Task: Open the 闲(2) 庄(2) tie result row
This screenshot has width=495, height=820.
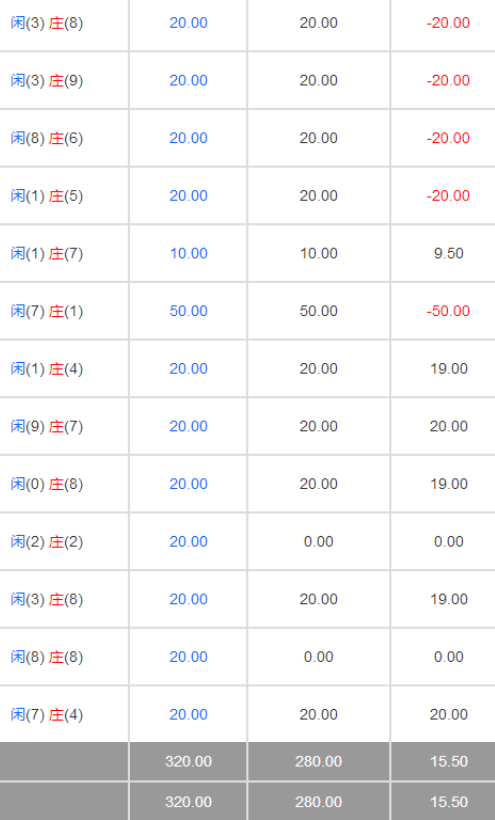Action: click(47, 541)
